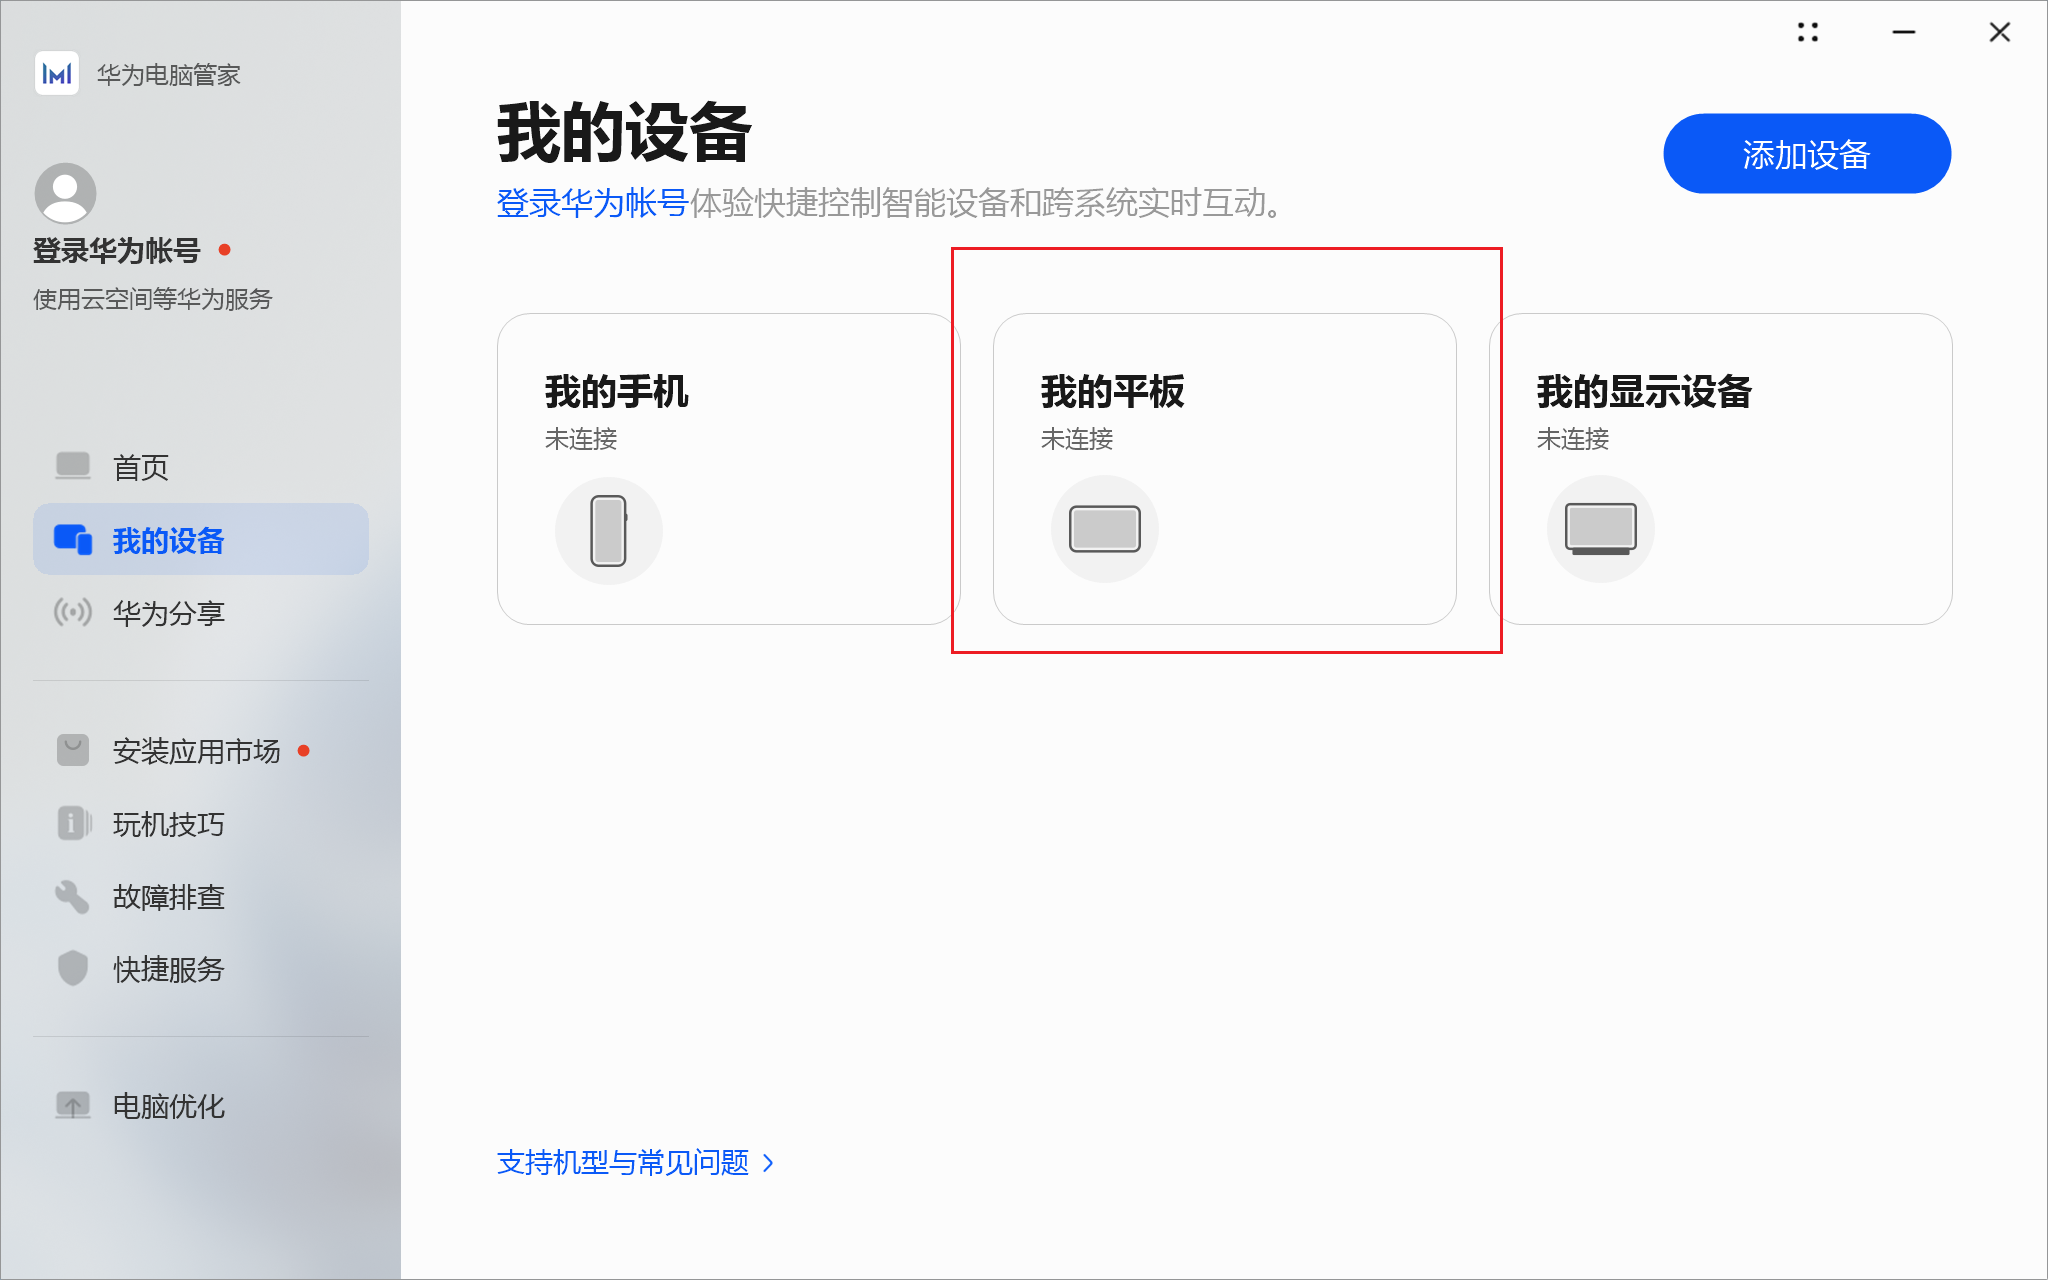Open 支持机型与常见问题 link

[622, 1163]
